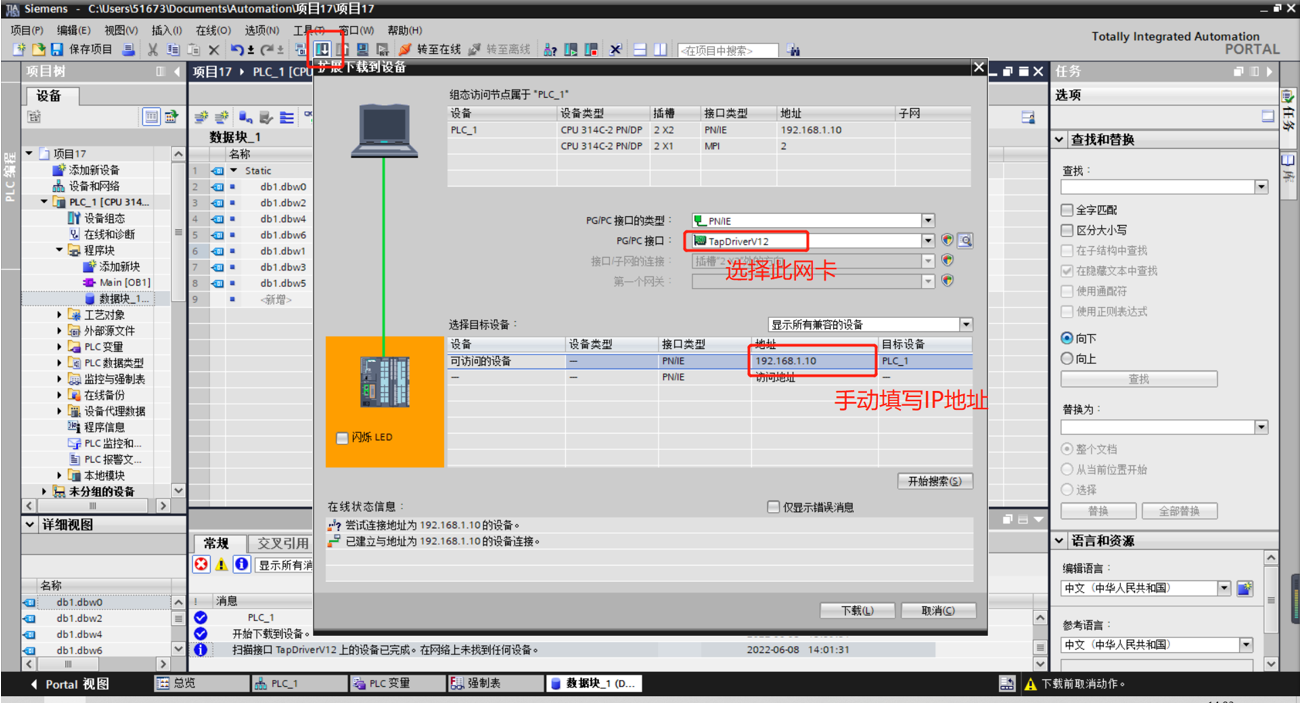This screenshot has height=703, width=1301.
Task: Open the 项目(P) menu
Action: 28,30
